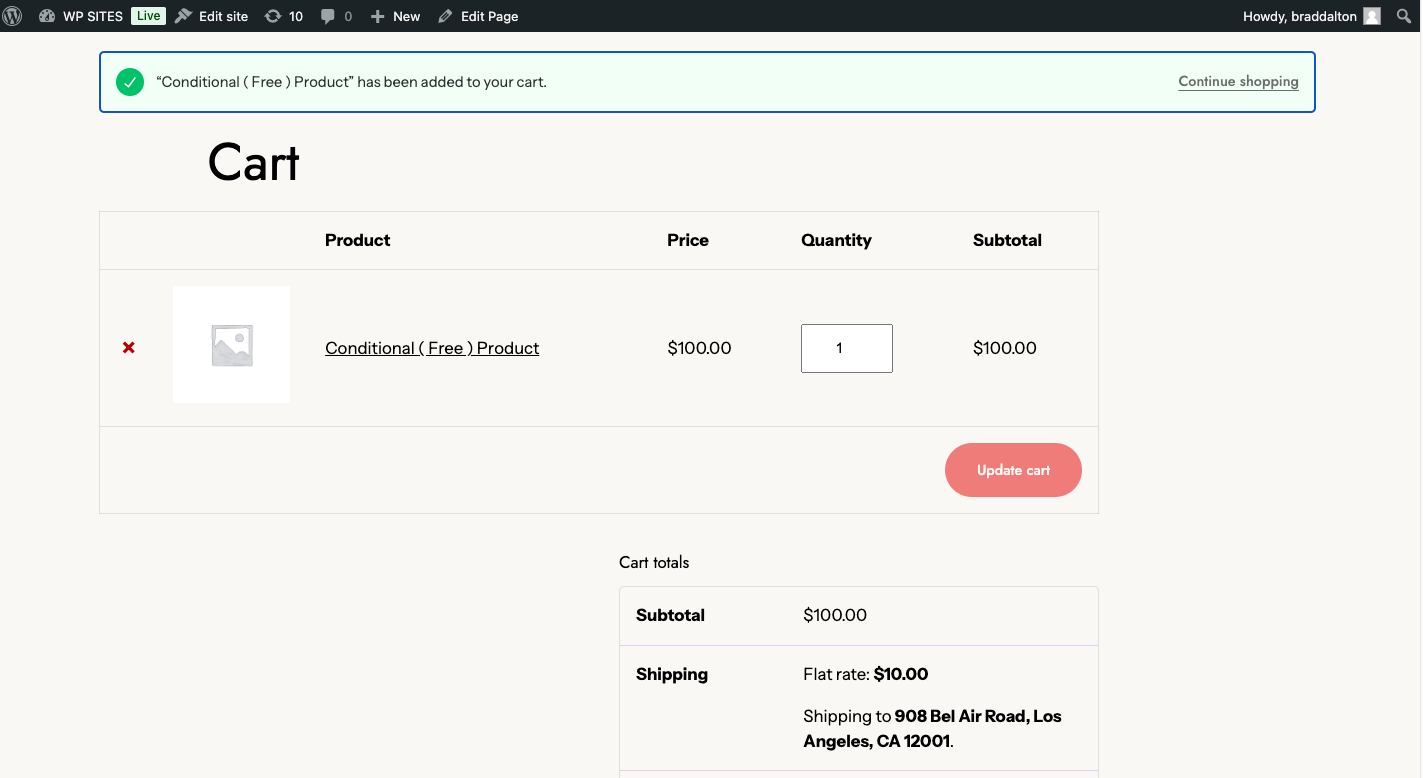The image size is (1423, 778).
Task: Click Edit Page with the pencil icon
Action: click(478, 16)
